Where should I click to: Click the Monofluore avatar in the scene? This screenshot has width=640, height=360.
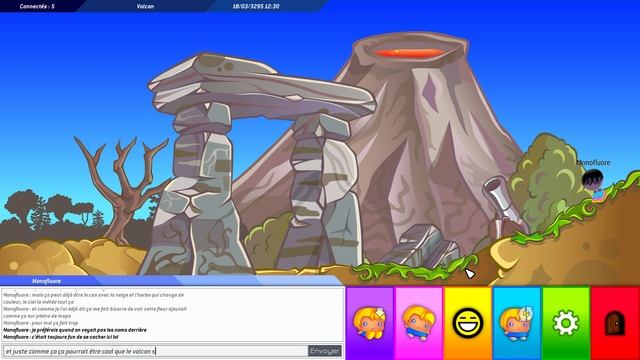coord(594,185)
